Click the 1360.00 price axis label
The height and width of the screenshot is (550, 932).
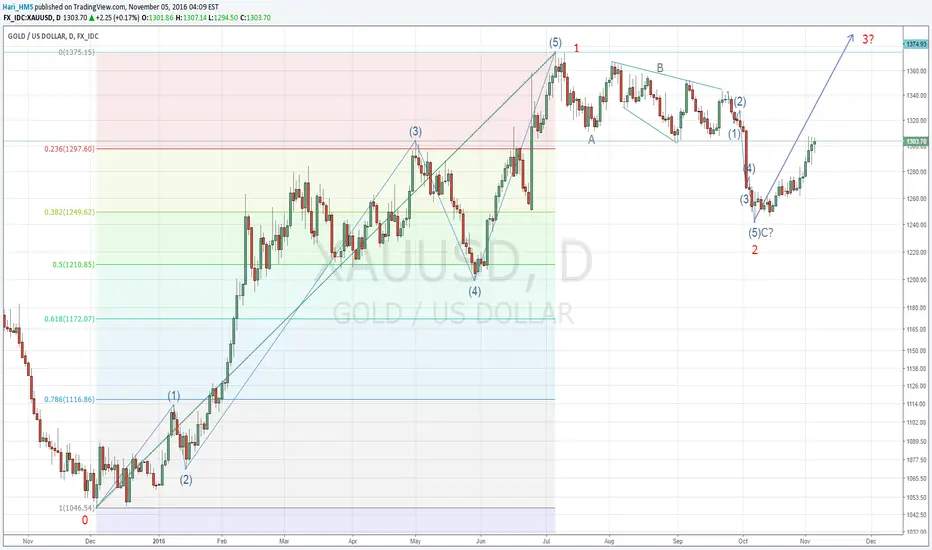(917, 71)
